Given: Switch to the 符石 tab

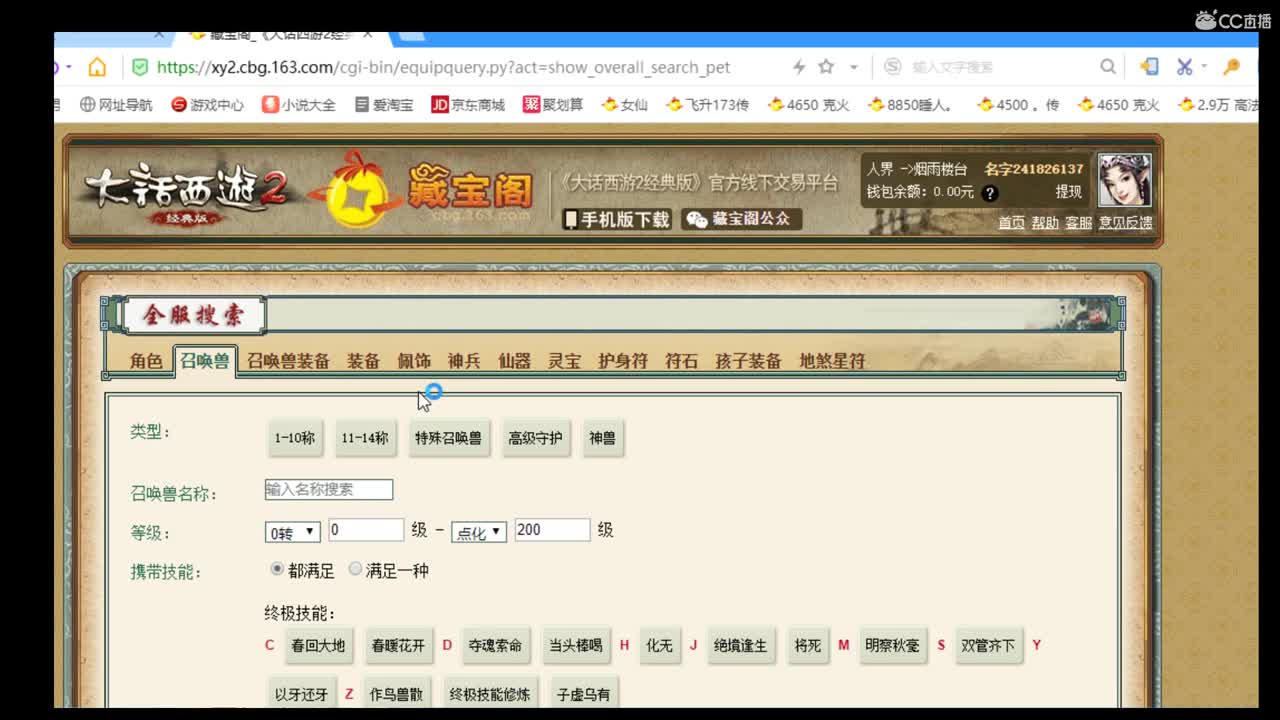Looking at the screenshot, I should point(681,361).
